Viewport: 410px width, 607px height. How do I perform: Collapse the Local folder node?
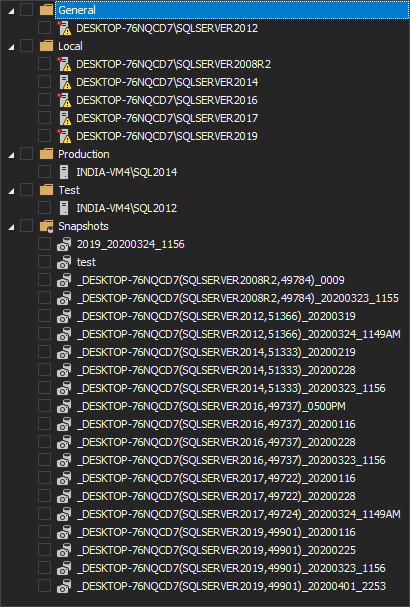click(11, 47)
